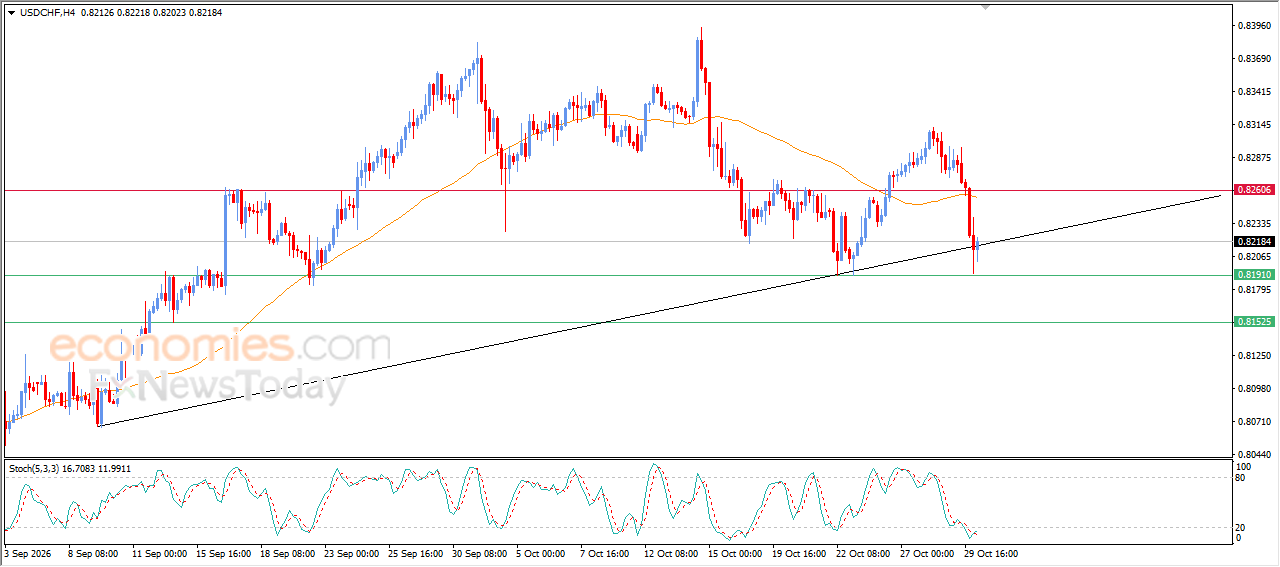Click the 15 Sep 16:00 time label

tap(224, 552)
